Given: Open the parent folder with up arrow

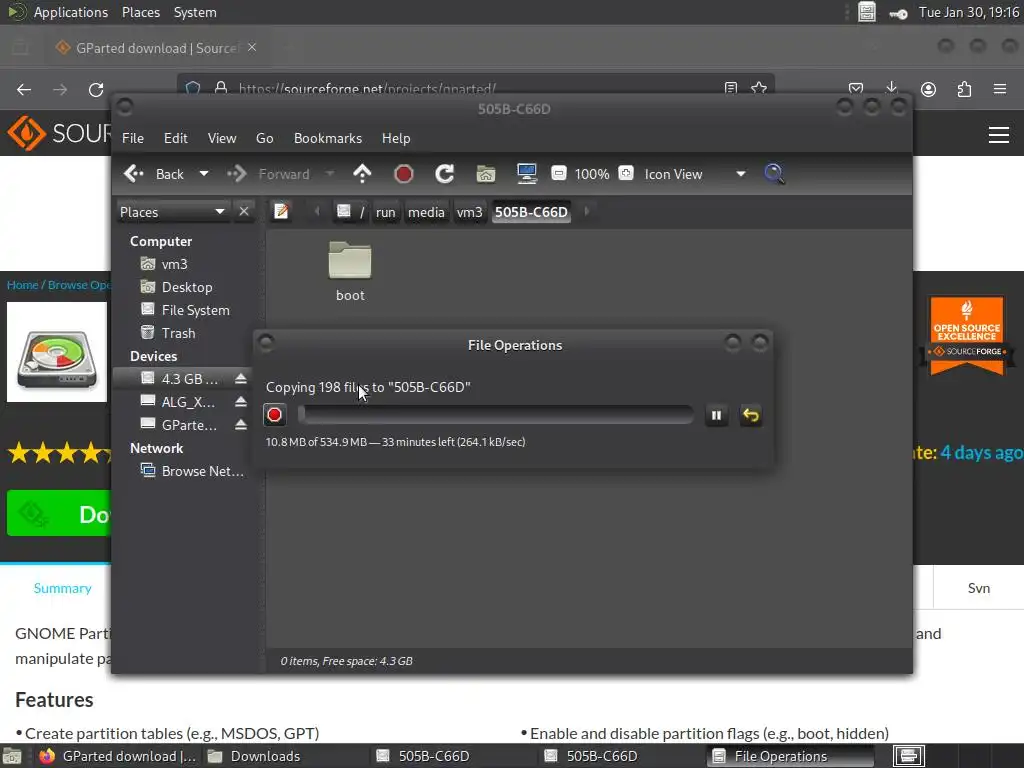Looking at the screenshot, I should [362, 174].
